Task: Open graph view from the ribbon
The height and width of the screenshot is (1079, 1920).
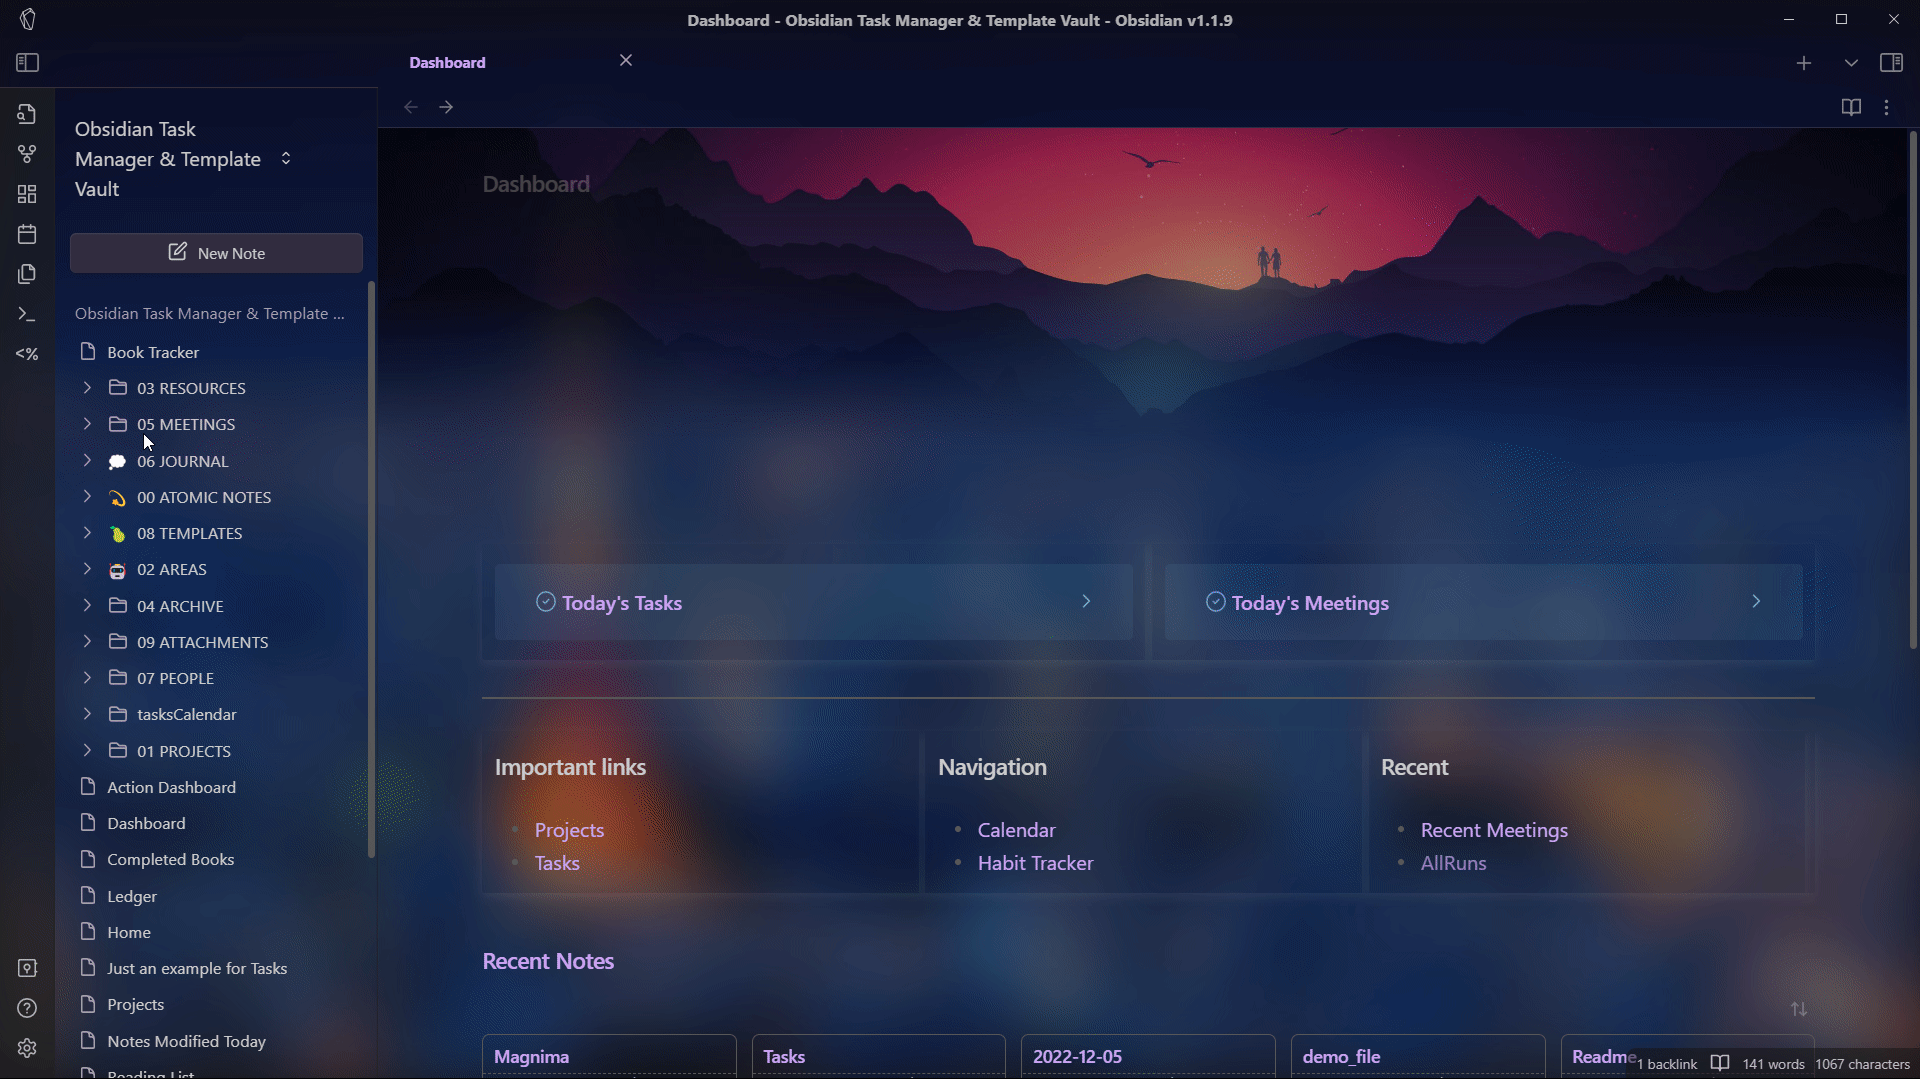Action: [27, 154]
